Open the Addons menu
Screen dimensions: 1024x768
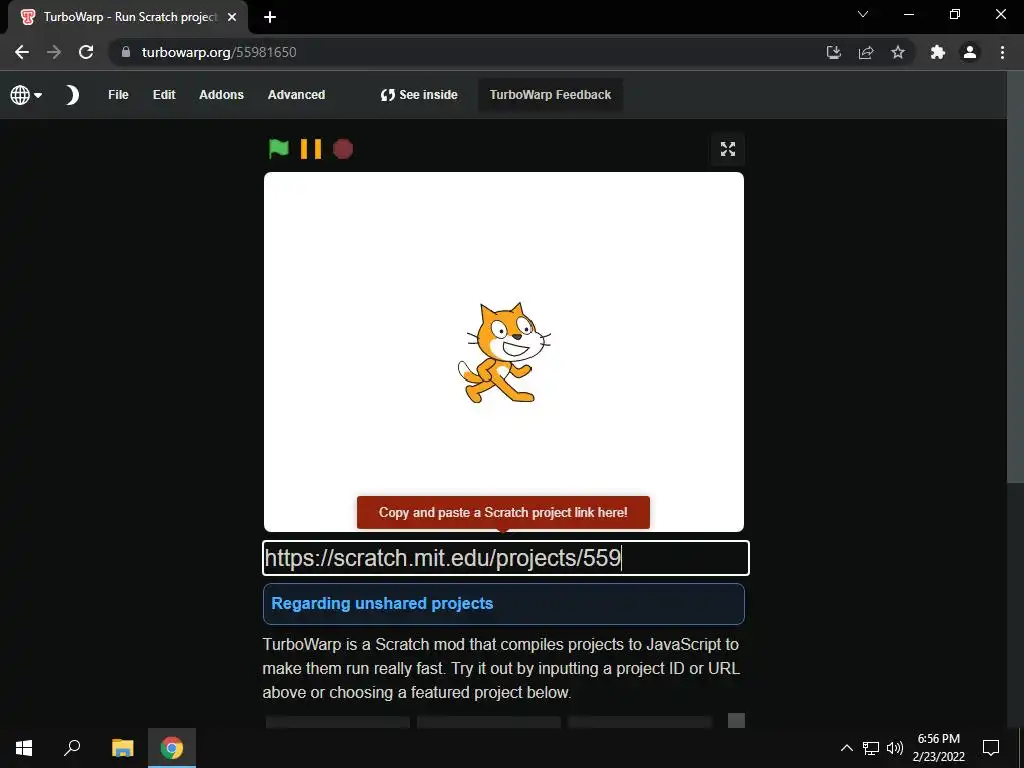coord(221,95)
